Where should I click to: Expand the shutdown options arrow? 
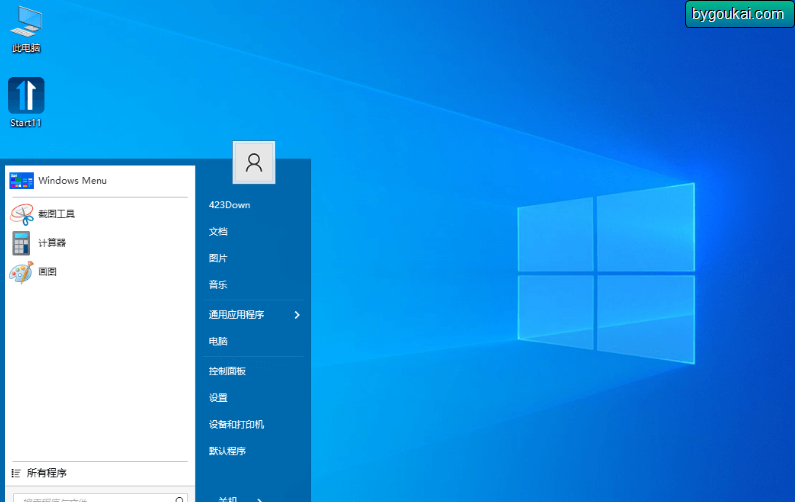[260, 499]
